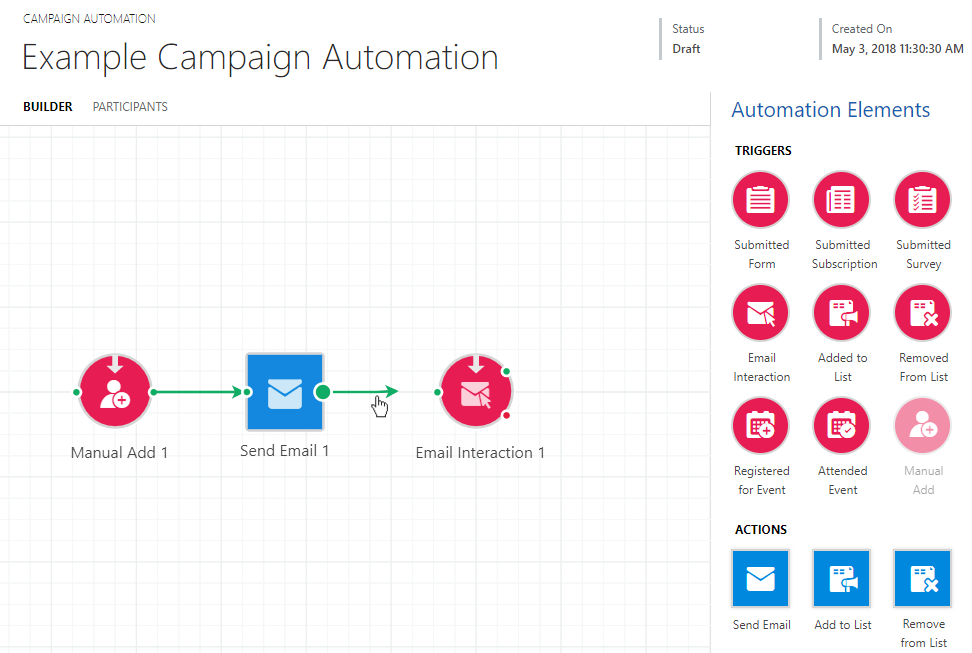This screenshot has height=653, width=972.
Task: Click the Campaign Automation breadcrumb text
Action: [89, 19]
